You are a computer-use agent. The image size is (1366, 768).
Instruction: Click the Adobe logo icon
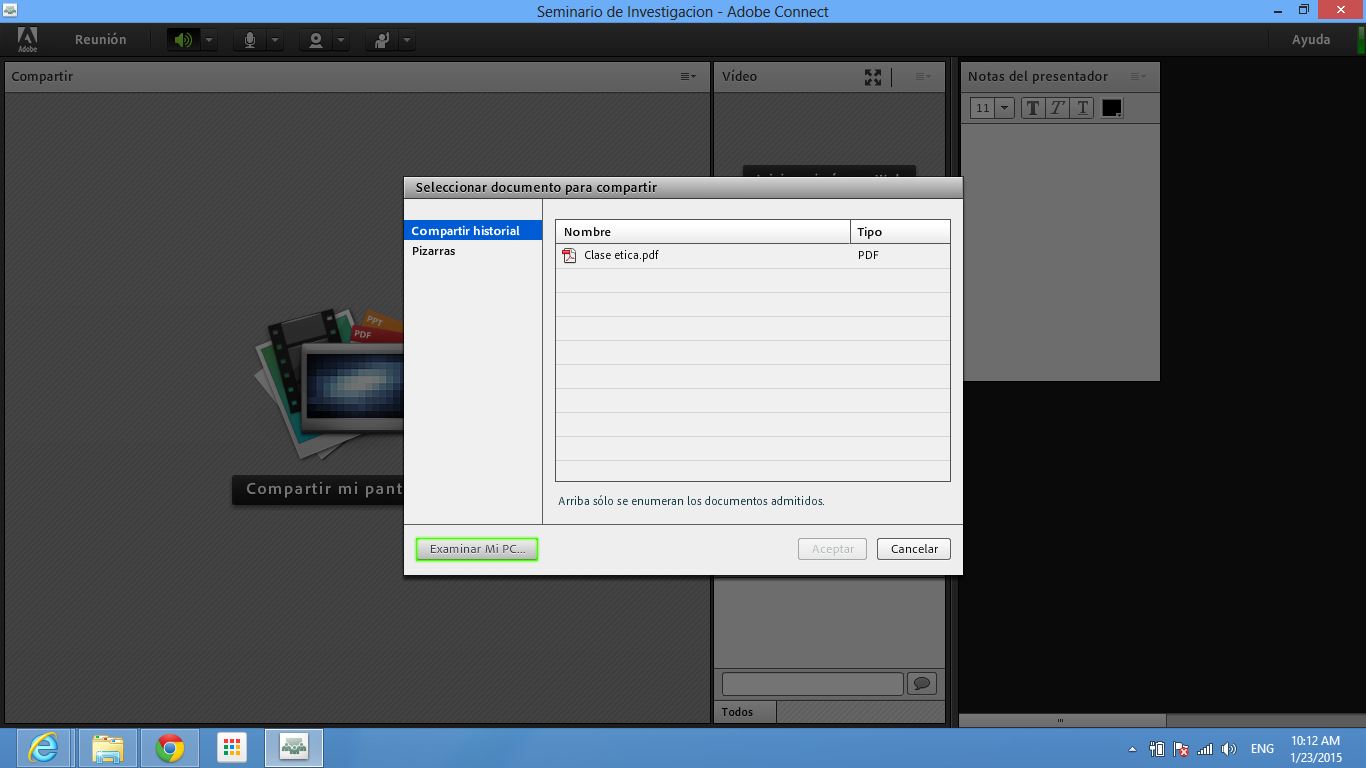pyautogui.click(x=27, y=40)
